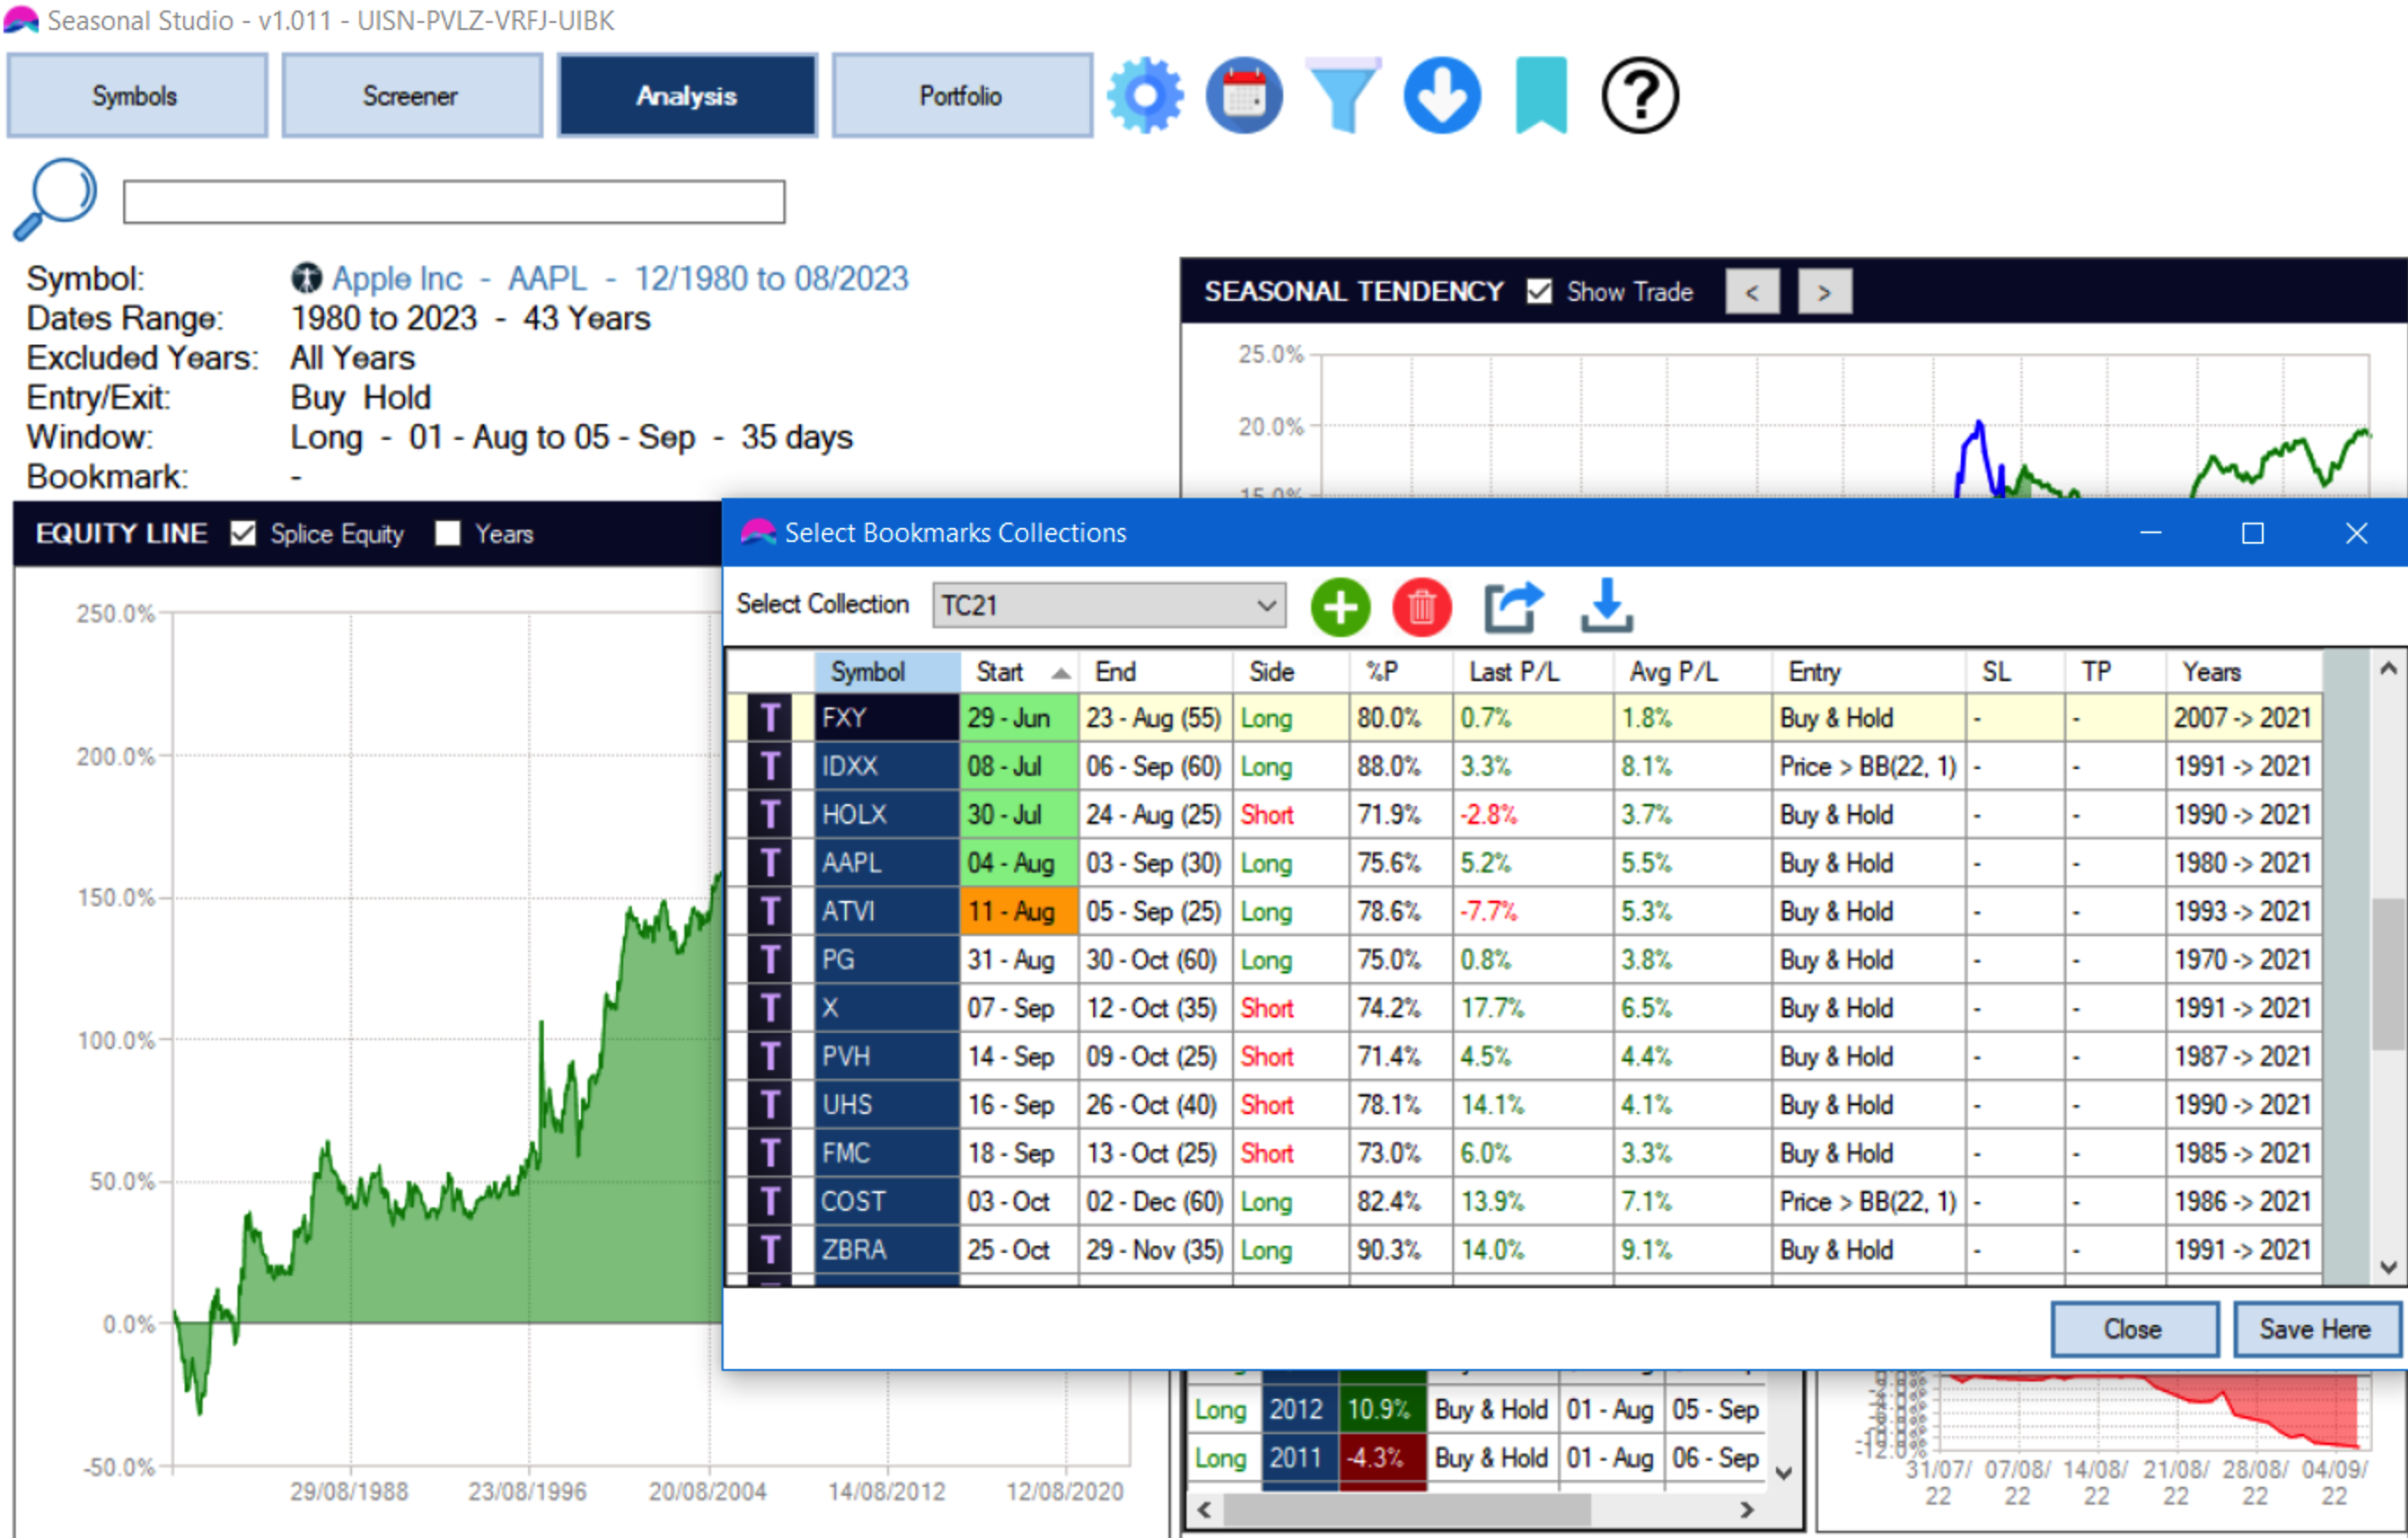Image resolution: width=2408 pixels, height=1538 pixels.
Task: Click the T icon in the FXY row
Action: click(x=769, y=718)
